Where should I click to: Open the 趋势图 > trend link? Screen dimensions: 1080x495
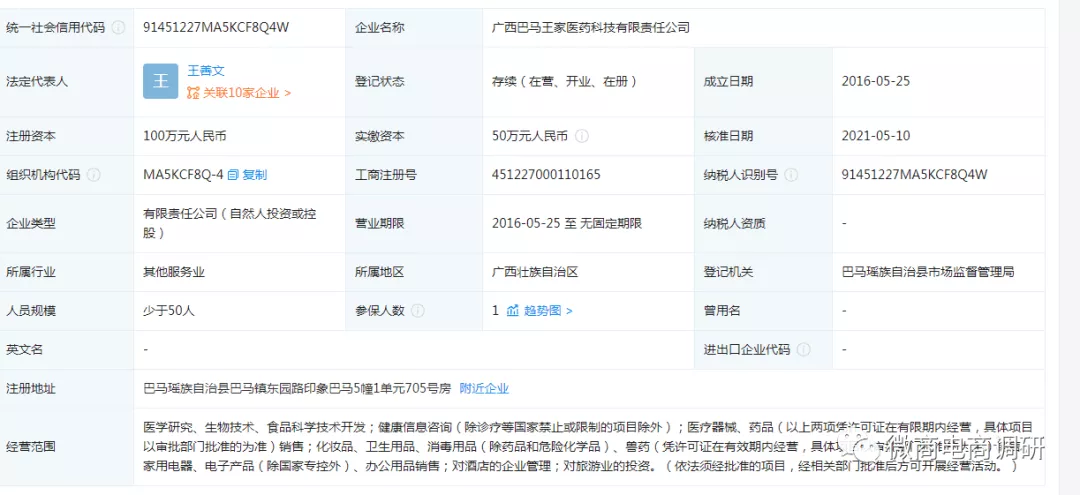point(547,311)
